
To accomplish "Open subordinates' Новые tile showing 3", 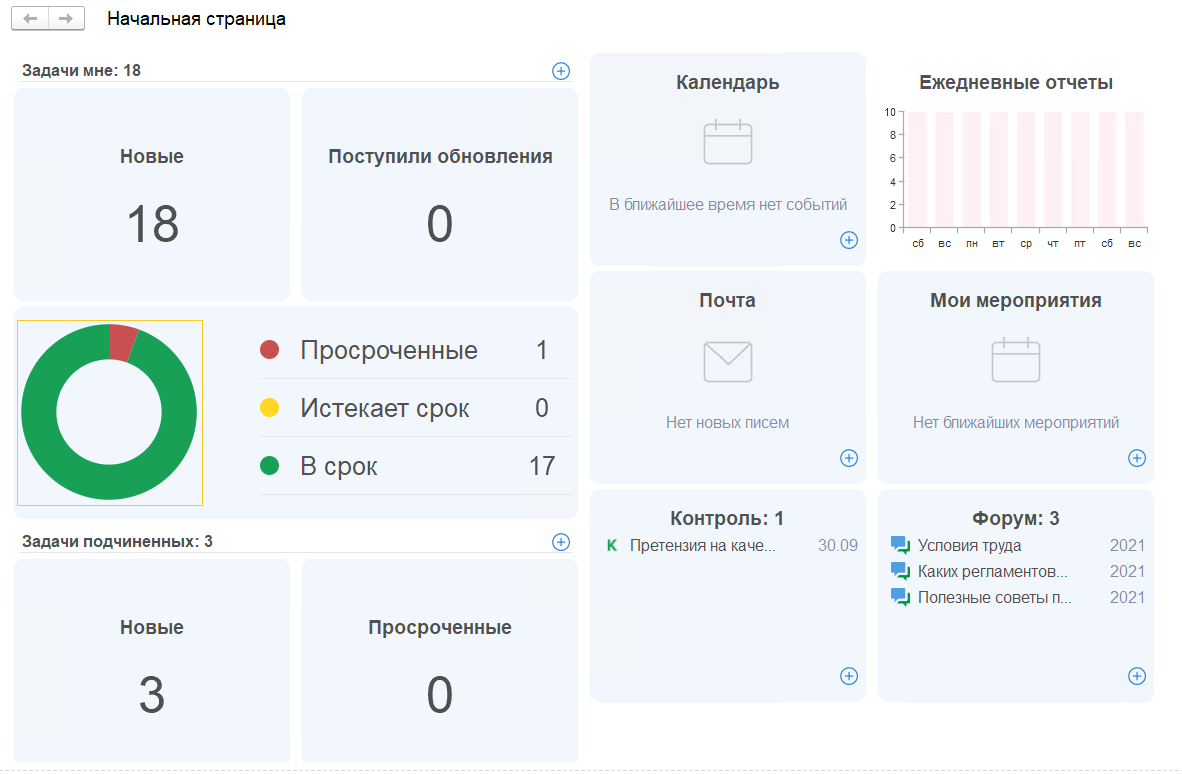I will click(x=152, y=664).
